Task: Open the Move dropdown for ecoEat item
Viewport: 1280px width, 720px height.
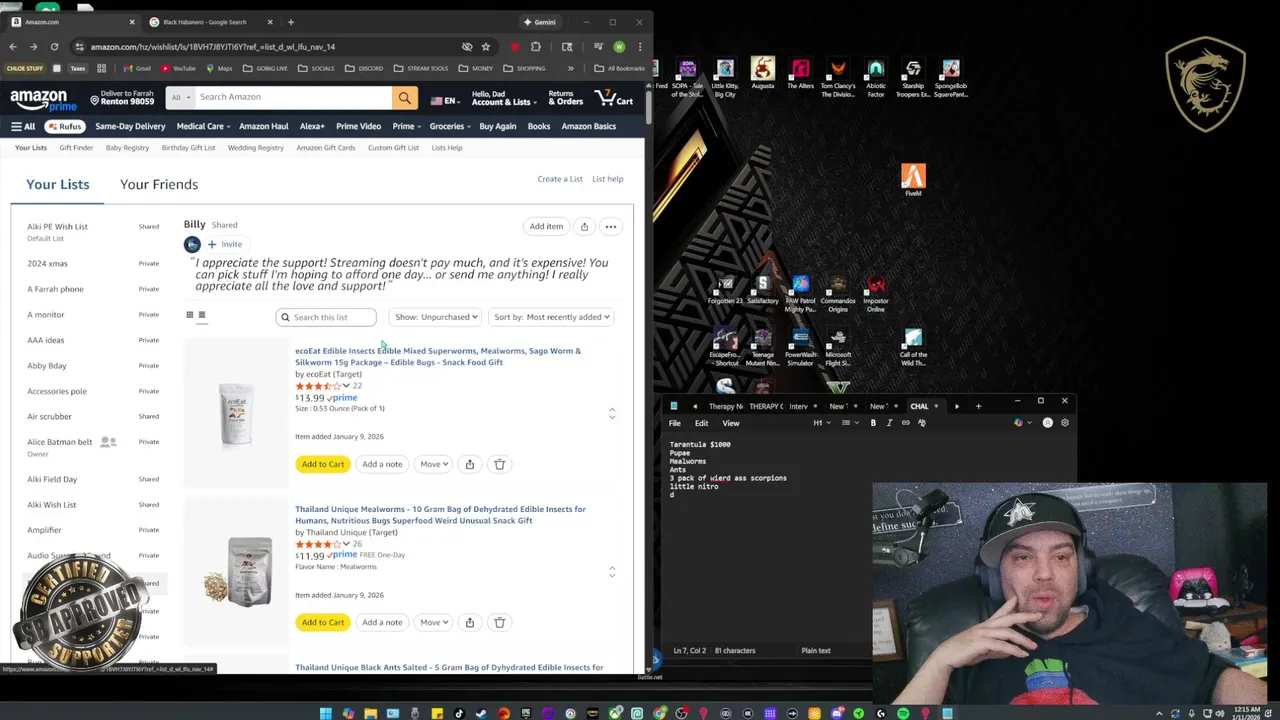Action: 433,464
